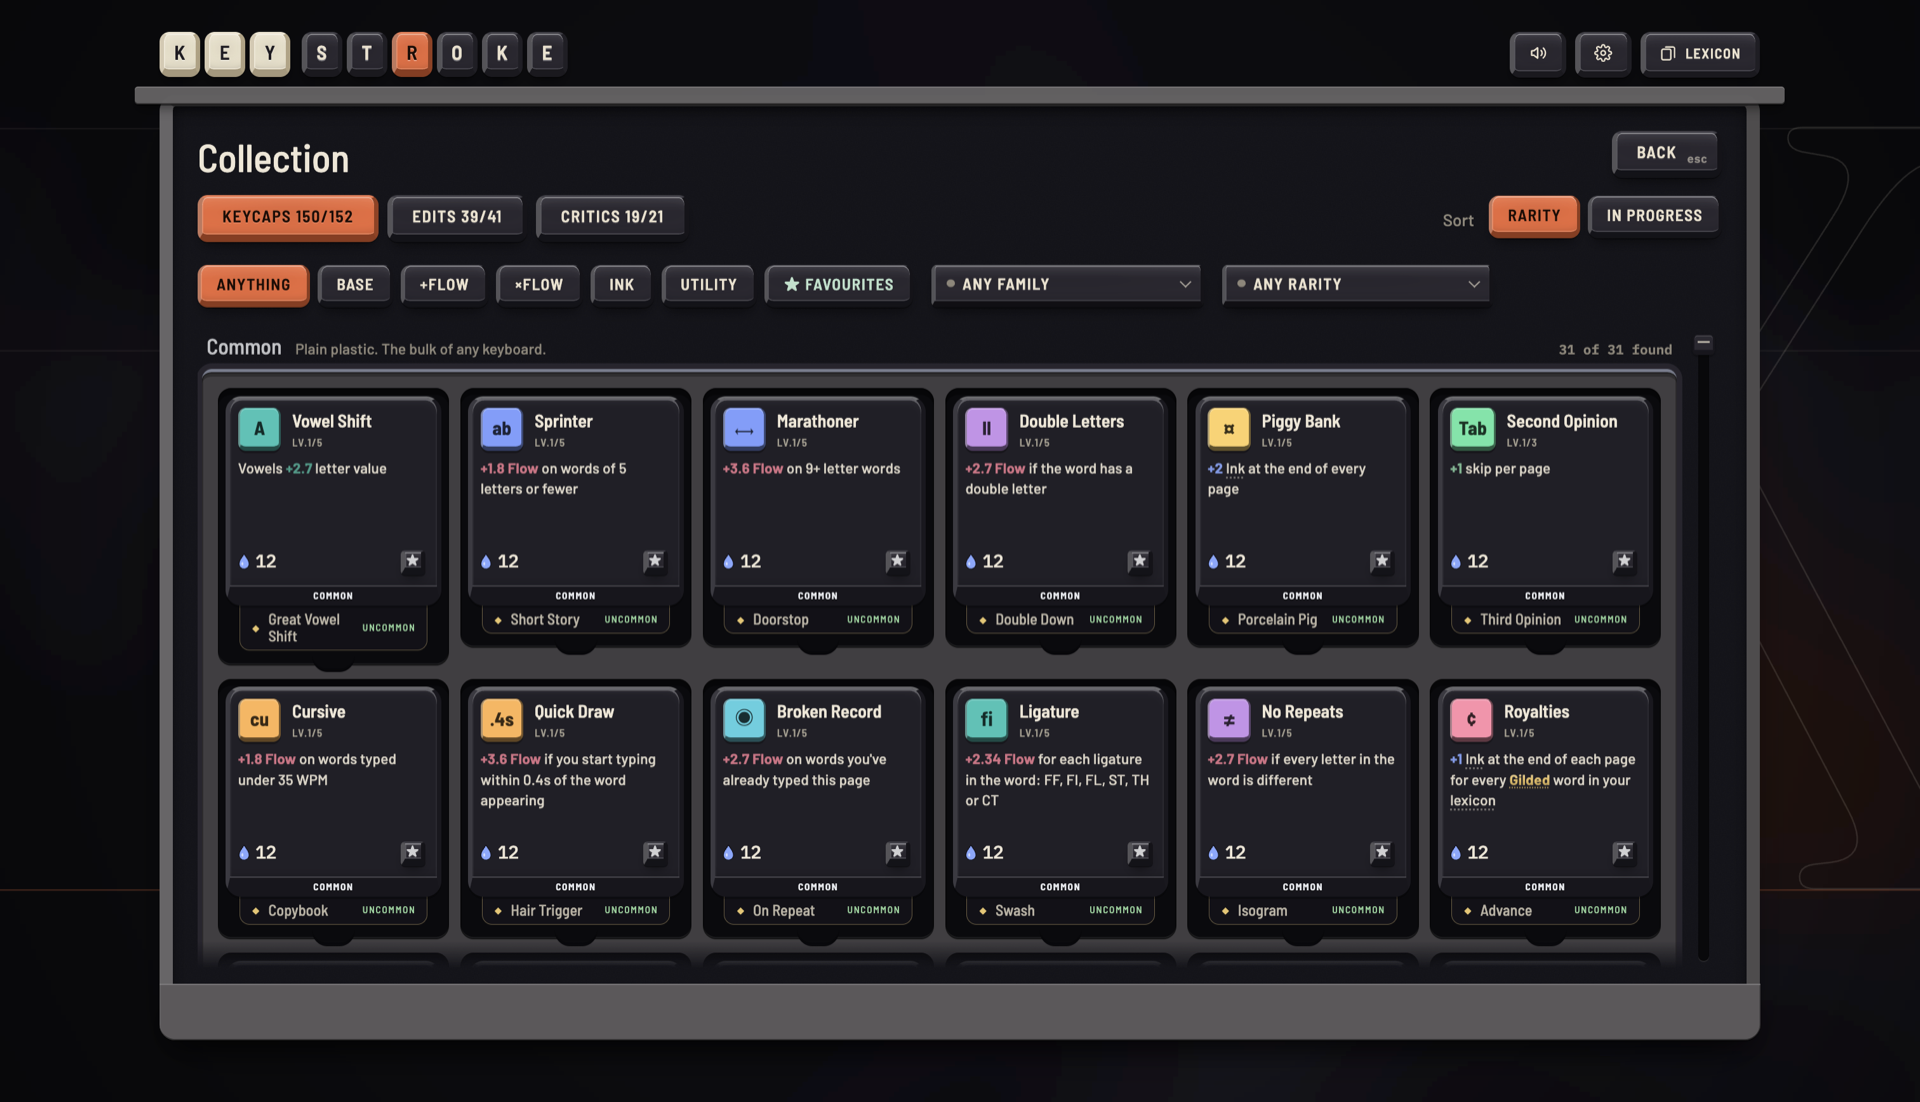Show Favourites only

pyautogui.click(x=838, y=285)
